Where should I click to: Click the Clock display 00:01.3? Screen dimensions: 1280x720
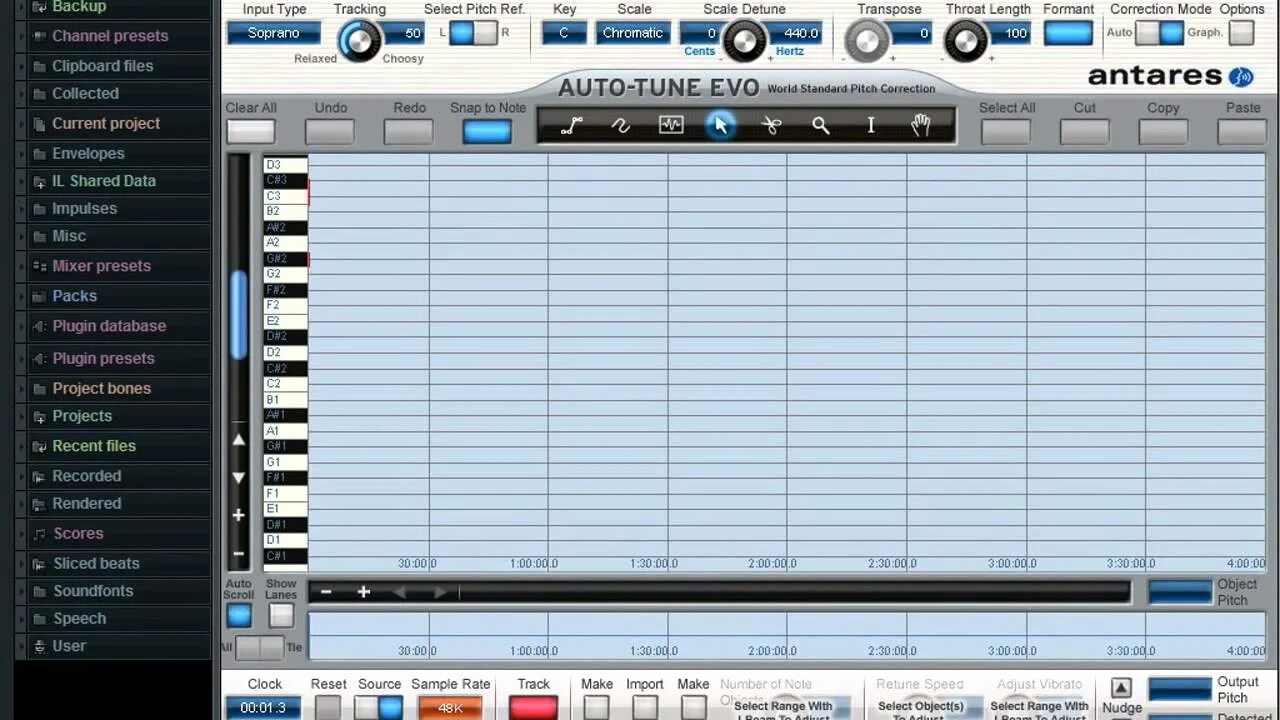click(263, 708)
